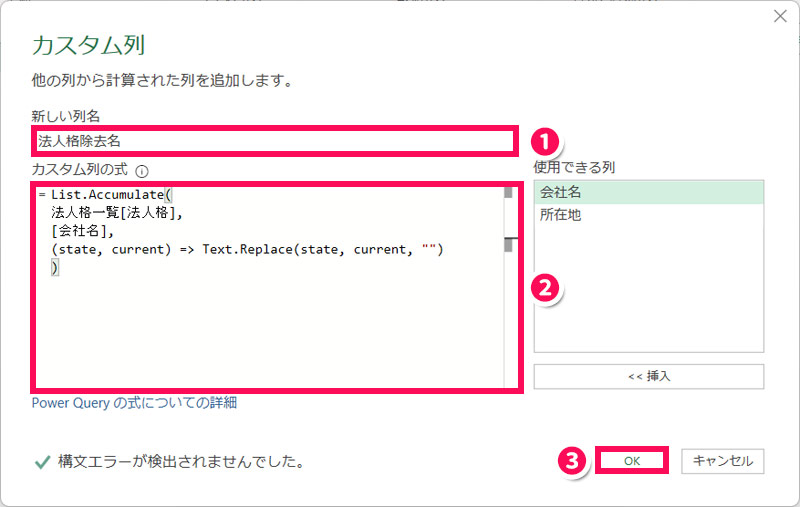
Task: Select 会社名 in available columns list
Action: 648,193
